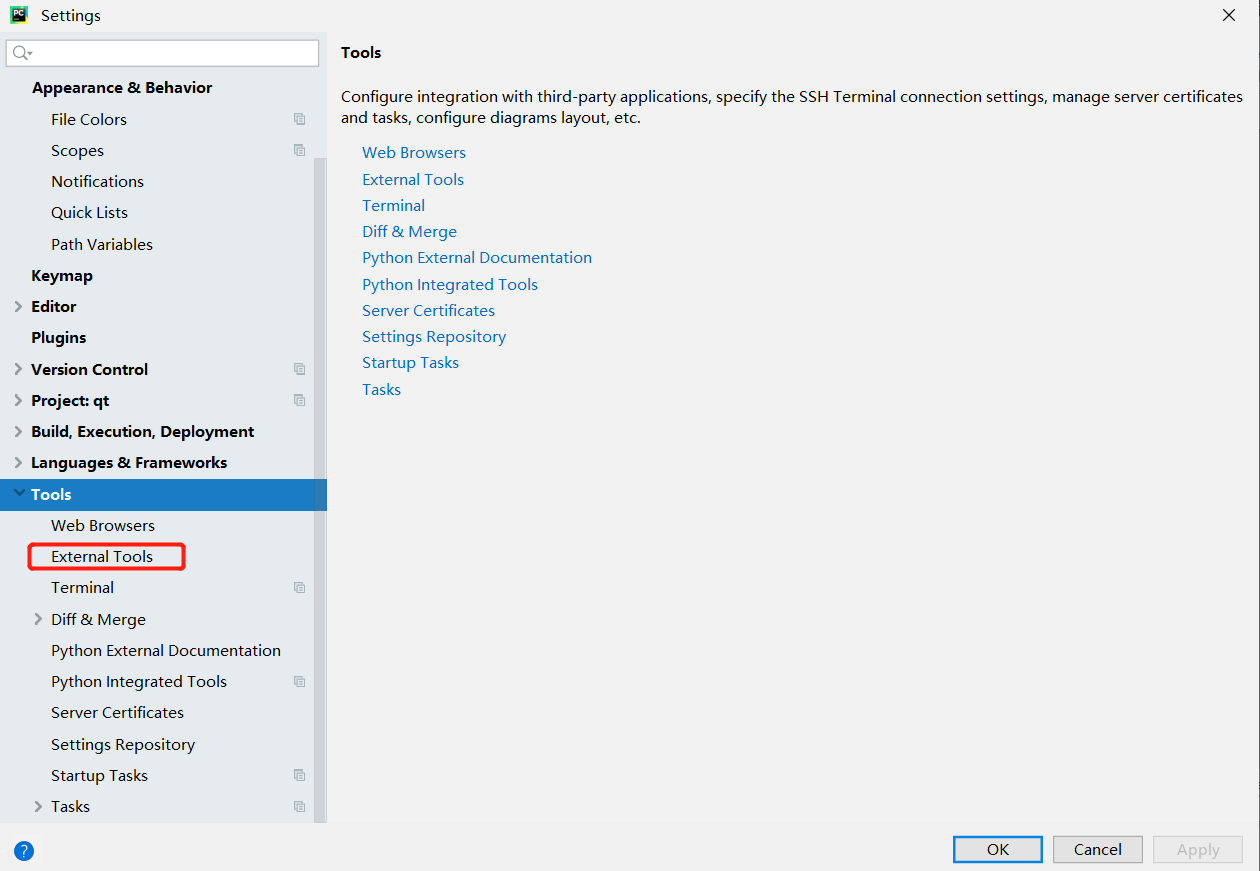This screenshot has width=1260, height=871.
Task: Open the Terminal link in right pane
Action: coord(393,206)
